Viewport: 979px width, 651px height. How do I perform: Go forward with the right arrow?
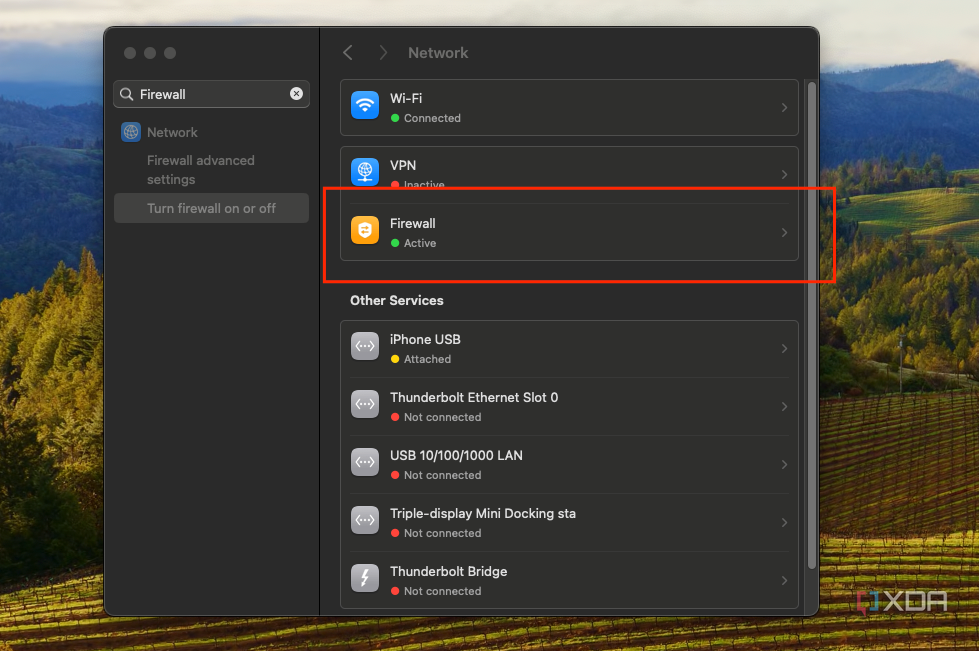pos(383,53)
